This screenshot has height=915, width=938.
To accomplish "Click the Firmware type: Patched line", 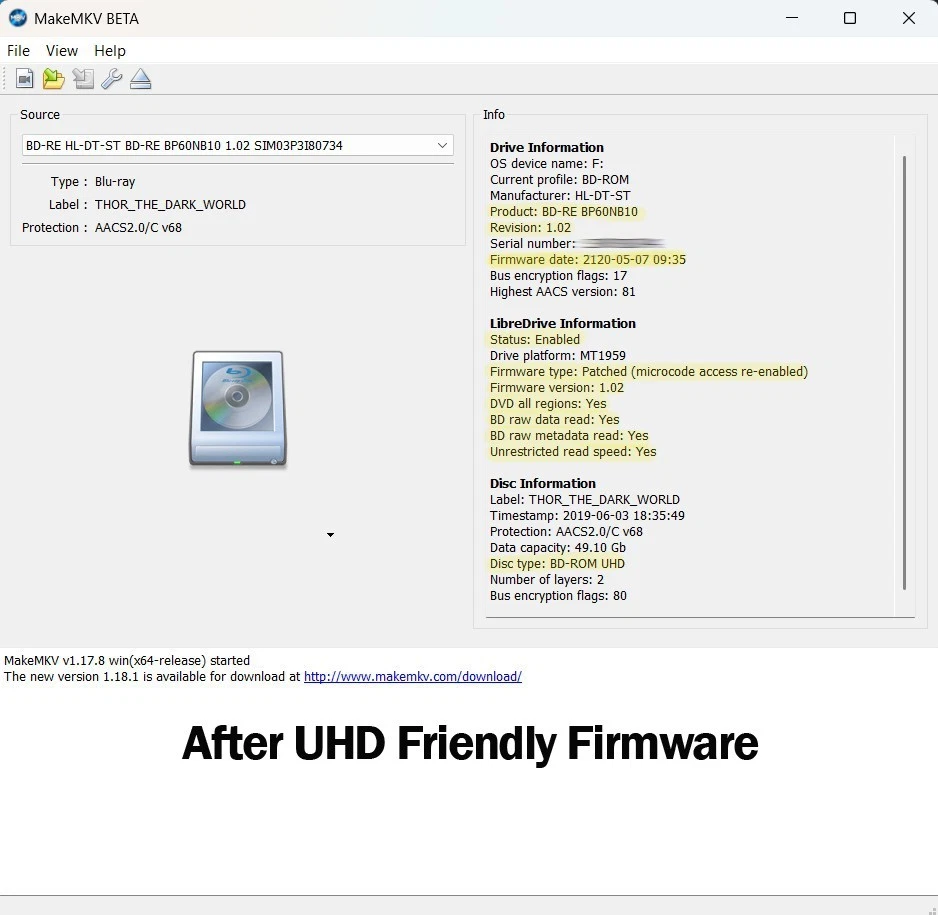I will pyautogui.click(x=649, y=371).
